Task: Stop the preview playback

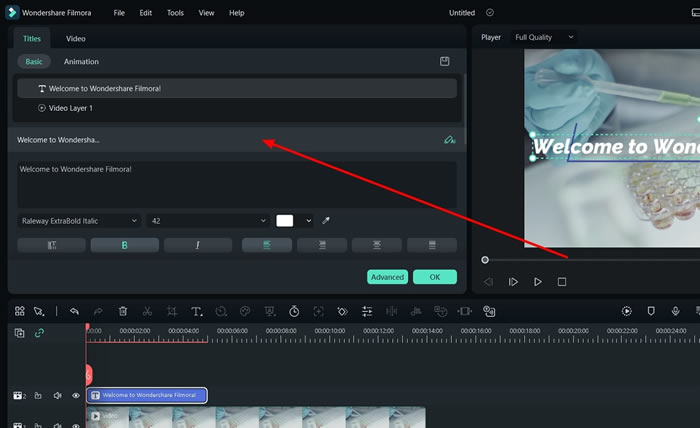Action: (562, 282)
